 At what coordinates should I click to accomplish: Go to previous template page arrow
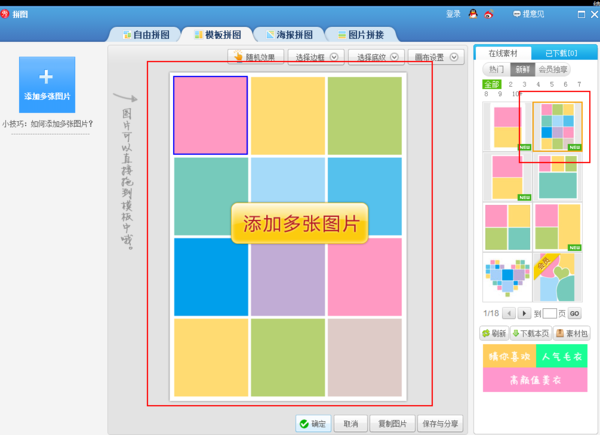coord(509,313)
